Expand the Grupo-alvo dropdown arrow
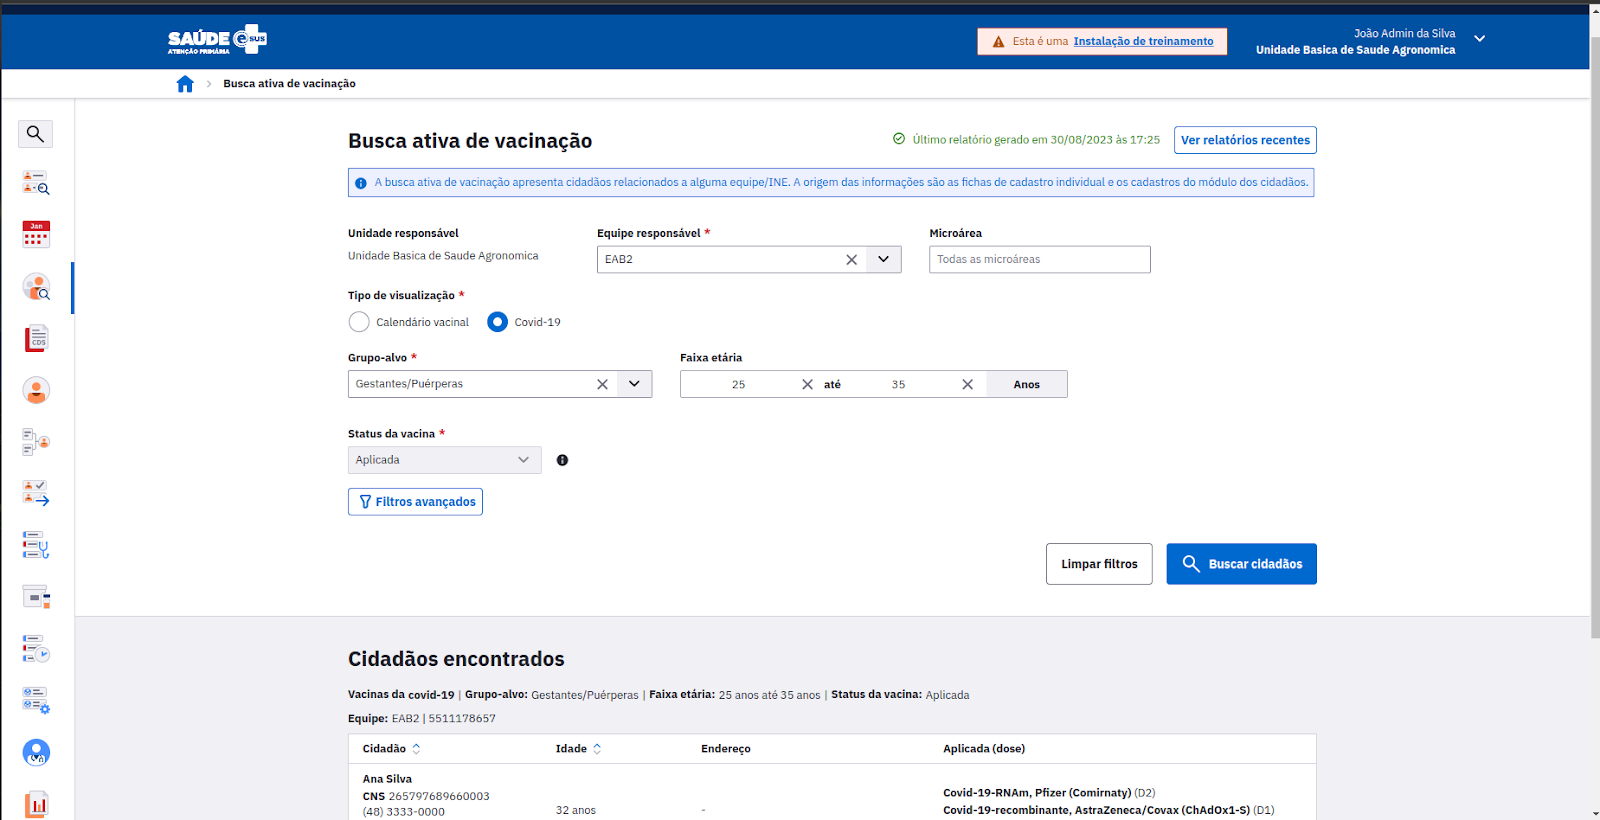The image size is (1600, 820). (634, 384)
